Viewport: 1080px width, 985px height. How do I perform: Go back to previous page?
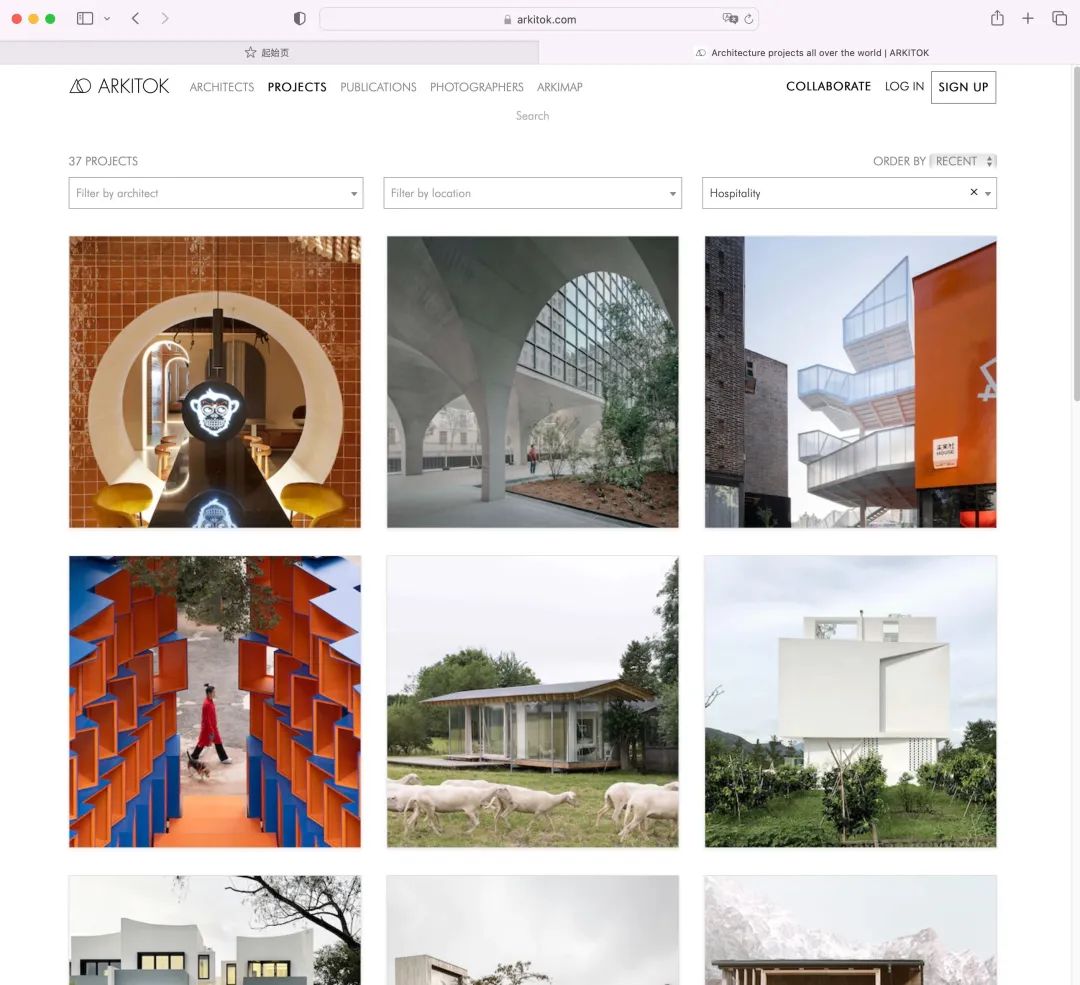(x=135, y=19)
